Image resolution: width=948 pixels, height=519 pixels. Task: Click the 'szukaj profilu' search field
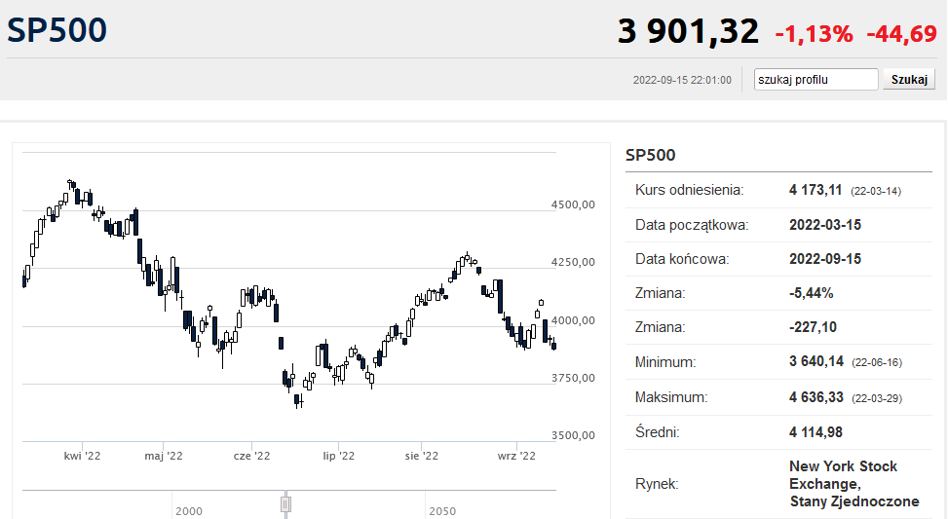(x=816, y=79)
